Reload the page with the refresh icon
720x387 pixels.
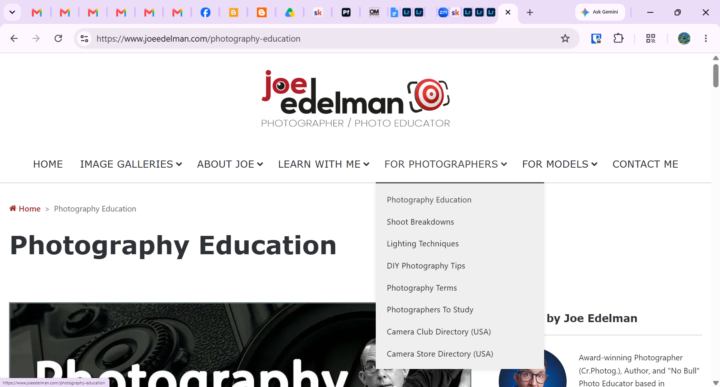(x=58, y=39)
